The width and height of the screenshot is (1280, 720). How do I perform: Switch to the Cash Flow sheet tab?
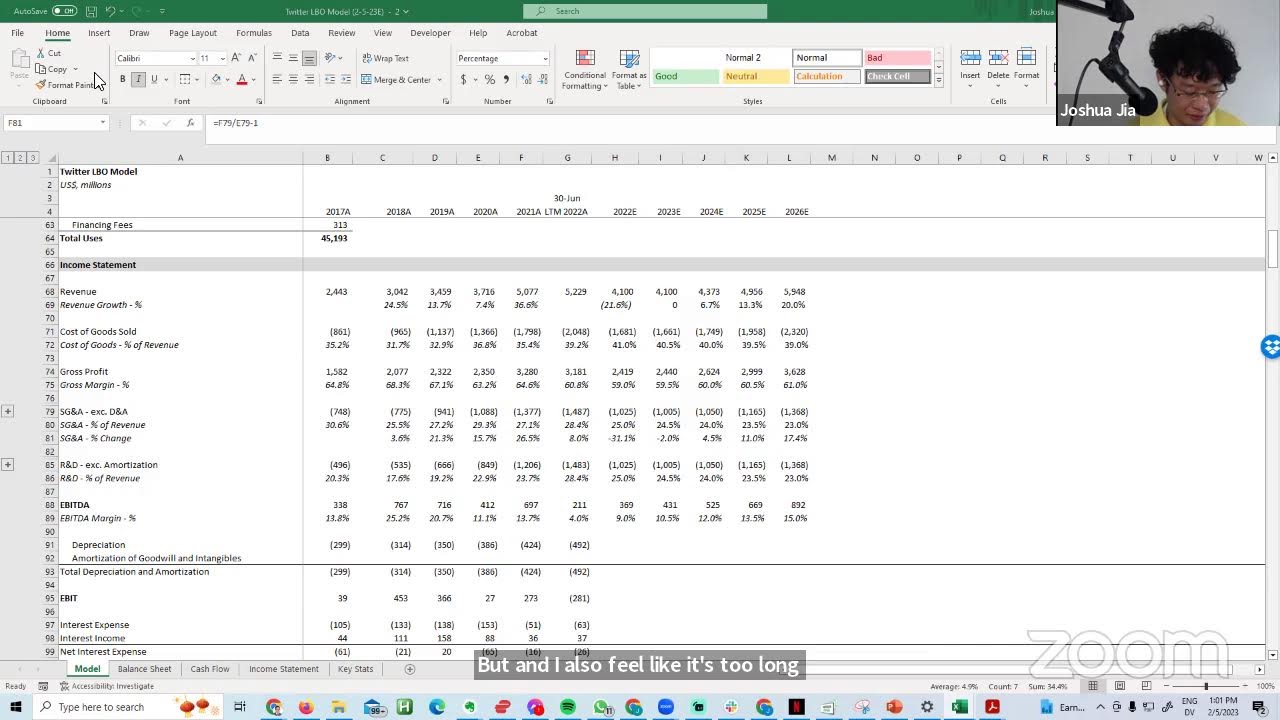(210, 669)
